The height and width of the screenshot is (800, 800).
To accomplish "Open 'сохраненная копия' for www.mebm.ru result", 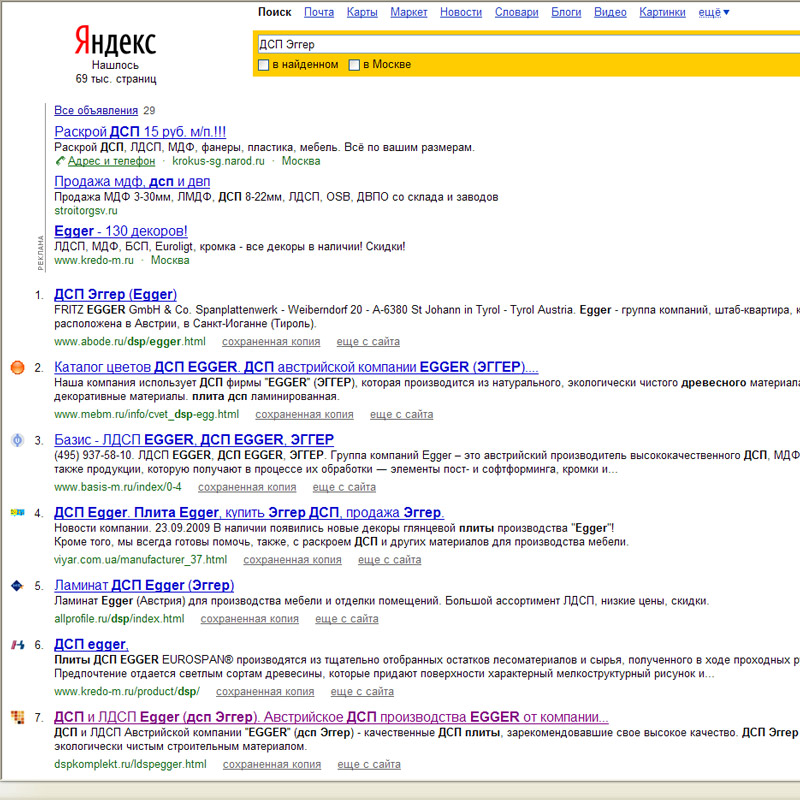I will pyautogui.click(x=304, y=415).
